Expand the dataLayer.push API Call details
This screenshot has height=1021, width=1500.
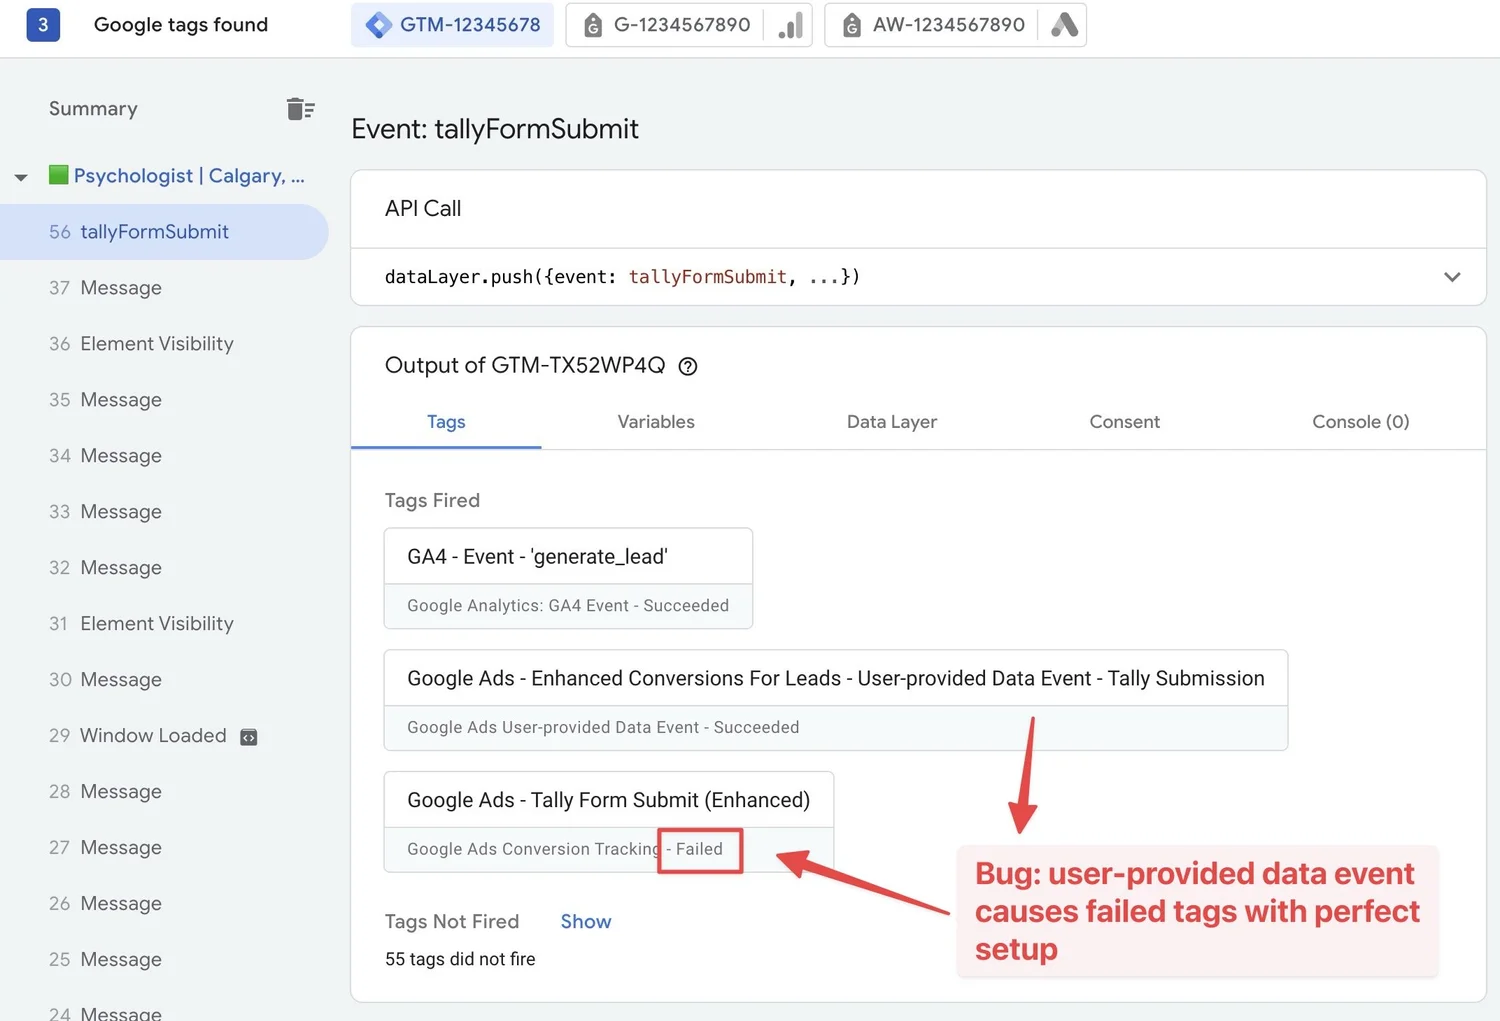[x=1452, y=277]
